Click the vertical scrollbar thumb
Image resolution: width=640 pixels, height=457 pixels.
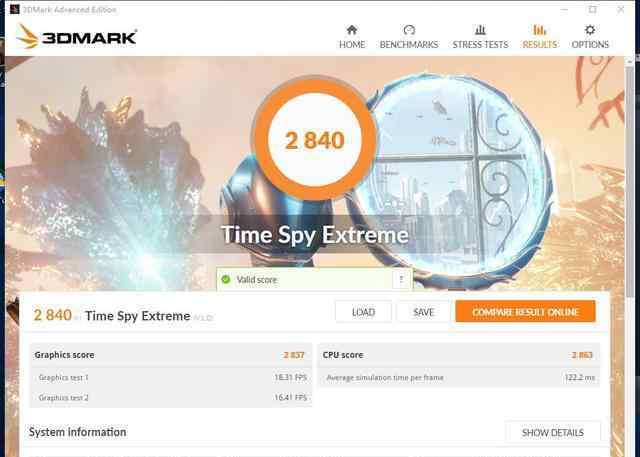(x=630, y=180)
